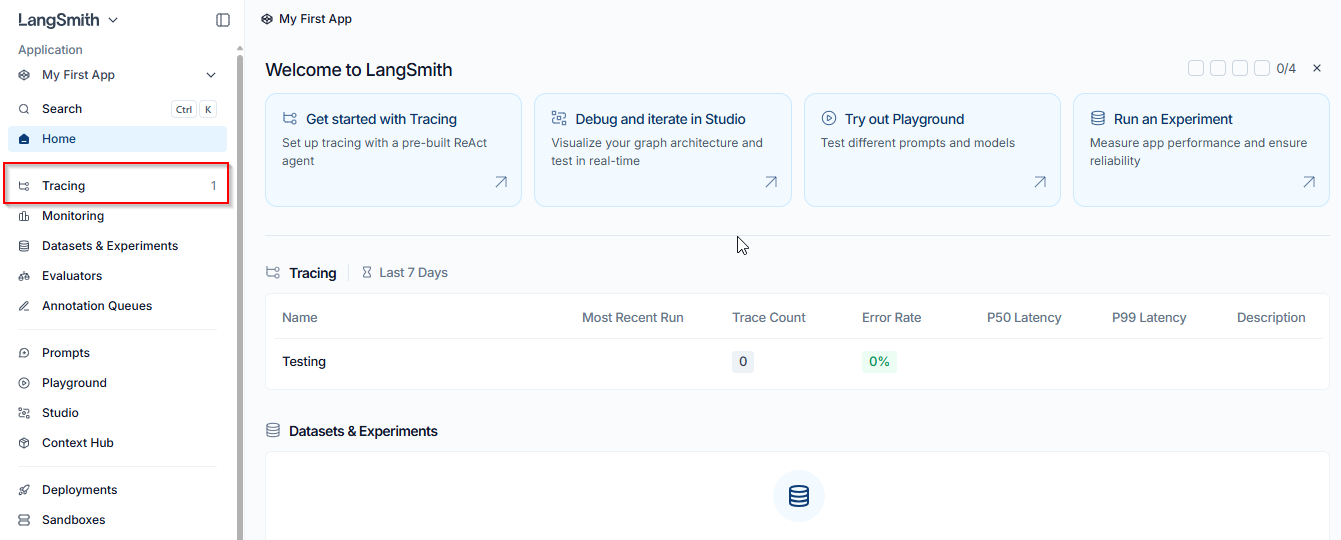Viewport: 1341px width, 540px height.
Task: Expand the My First App application selector
Action: (117, 75)
